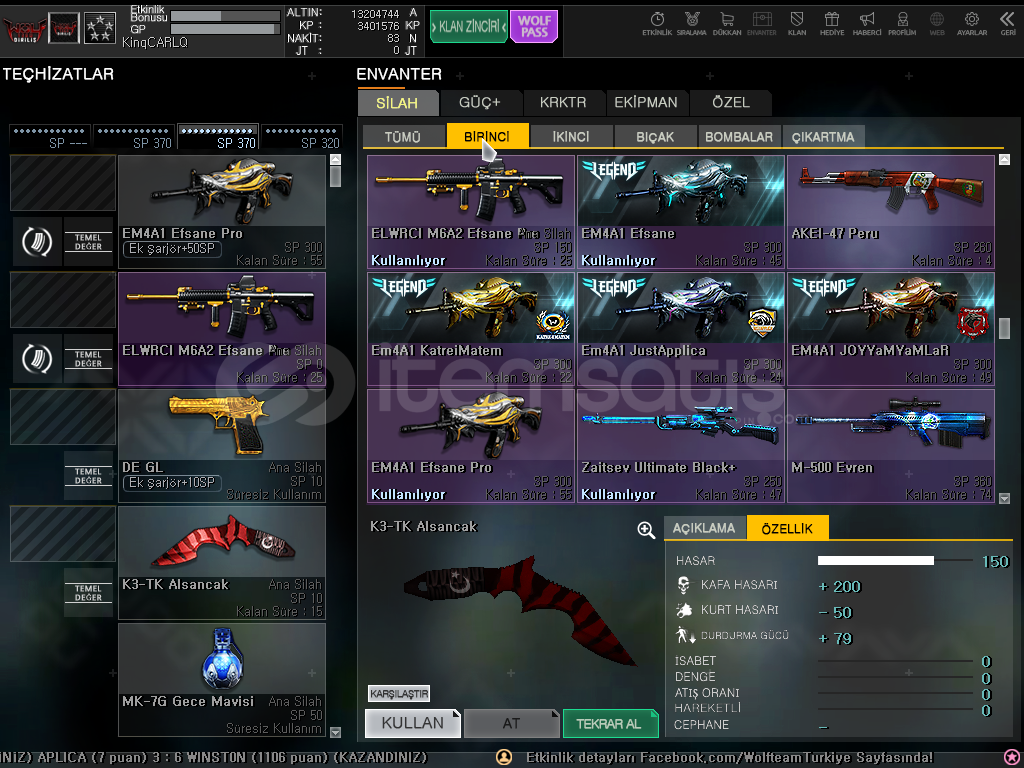Select the Birinci weapon filter tab
The image size is (1024, 768).
(487, 136)
